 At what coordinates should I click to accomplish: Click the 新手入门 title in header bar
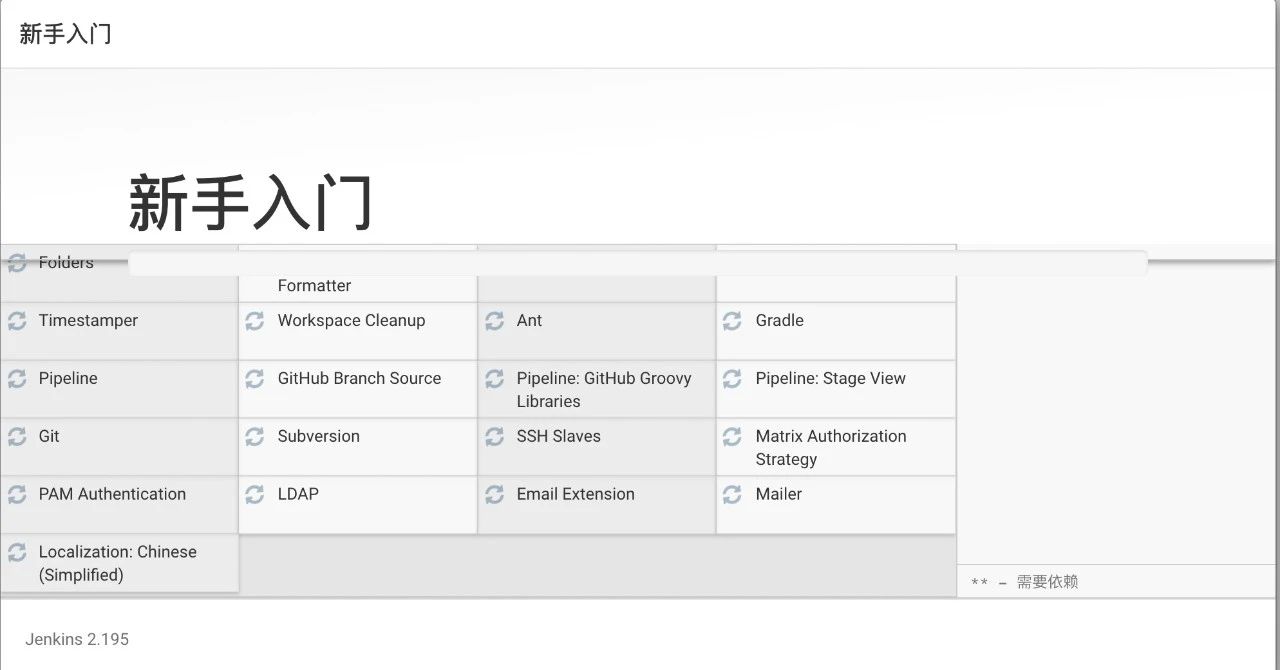coord(65,34)
